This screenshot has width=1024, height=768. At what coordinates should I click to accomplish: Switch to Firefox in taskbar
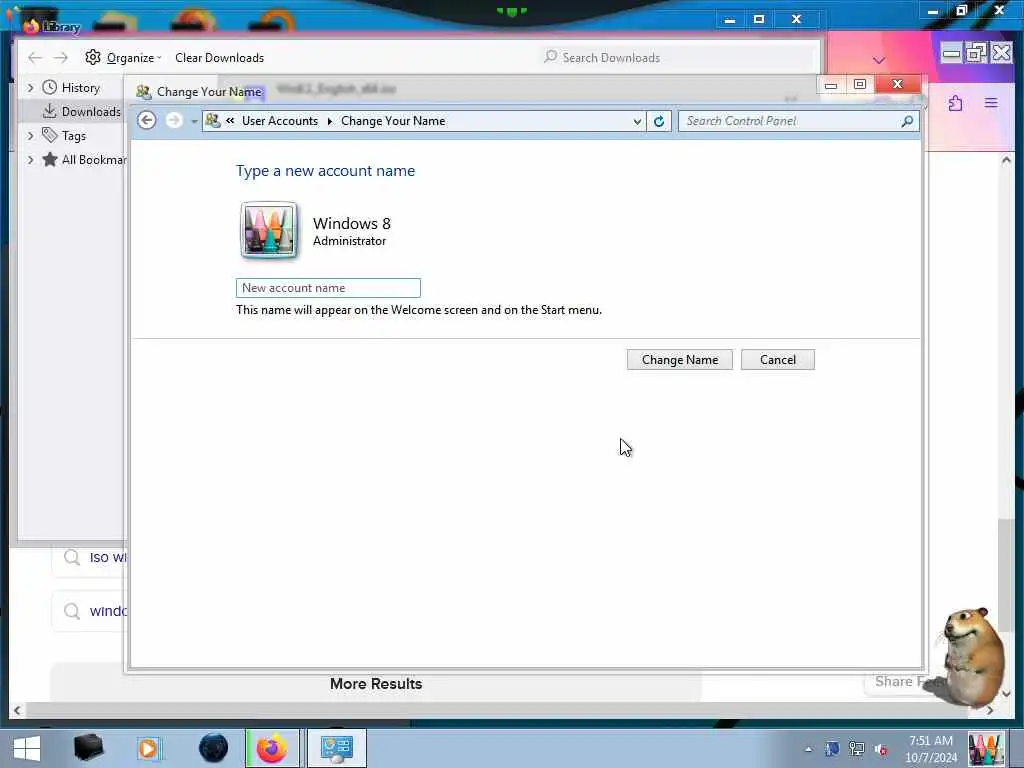click(x=272, y=748)
